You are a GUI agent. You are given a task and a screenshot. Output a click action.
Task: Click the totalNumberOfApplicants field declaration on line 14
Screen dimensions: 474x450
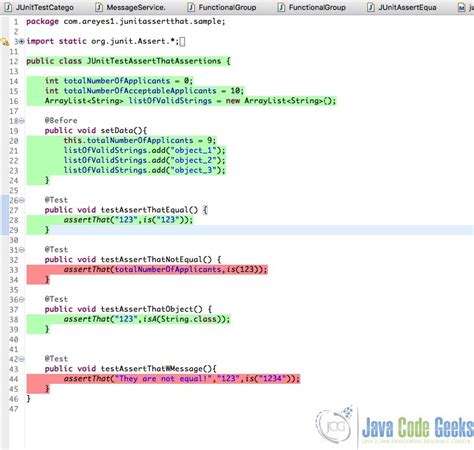pos(119,81)
